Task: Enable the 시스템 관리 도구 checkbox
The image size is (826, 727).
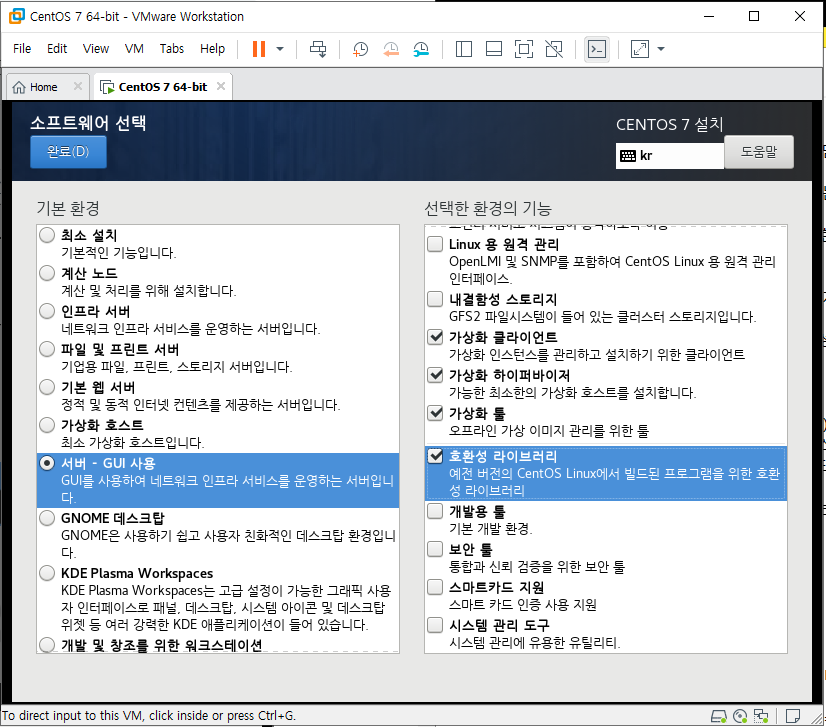Action: tap(435, 625)
